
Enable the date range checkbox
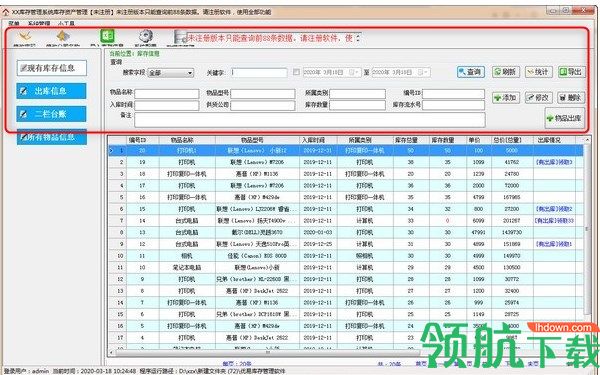coord(296,72)
